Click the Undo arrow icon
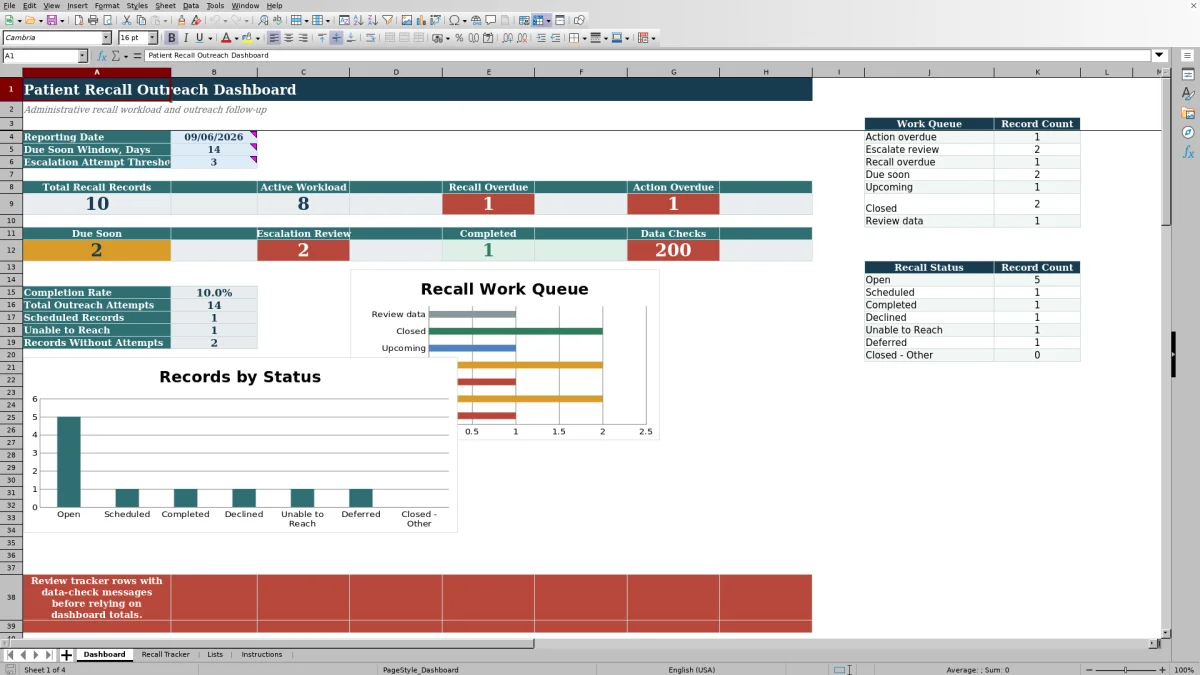The width and height of the screenshot is (1200, 675). click(x=214, y=20)
